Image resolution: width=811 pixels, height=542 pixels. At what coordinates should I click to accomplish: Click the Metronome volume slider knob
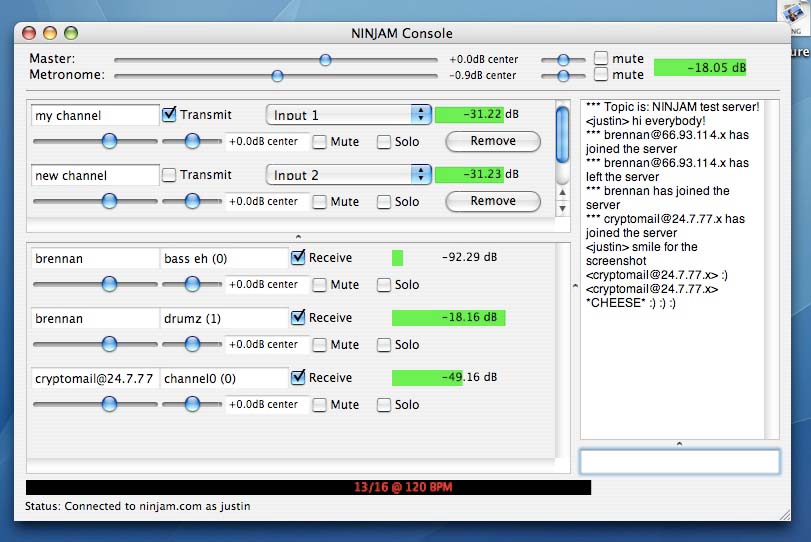[x=277, y=75]
